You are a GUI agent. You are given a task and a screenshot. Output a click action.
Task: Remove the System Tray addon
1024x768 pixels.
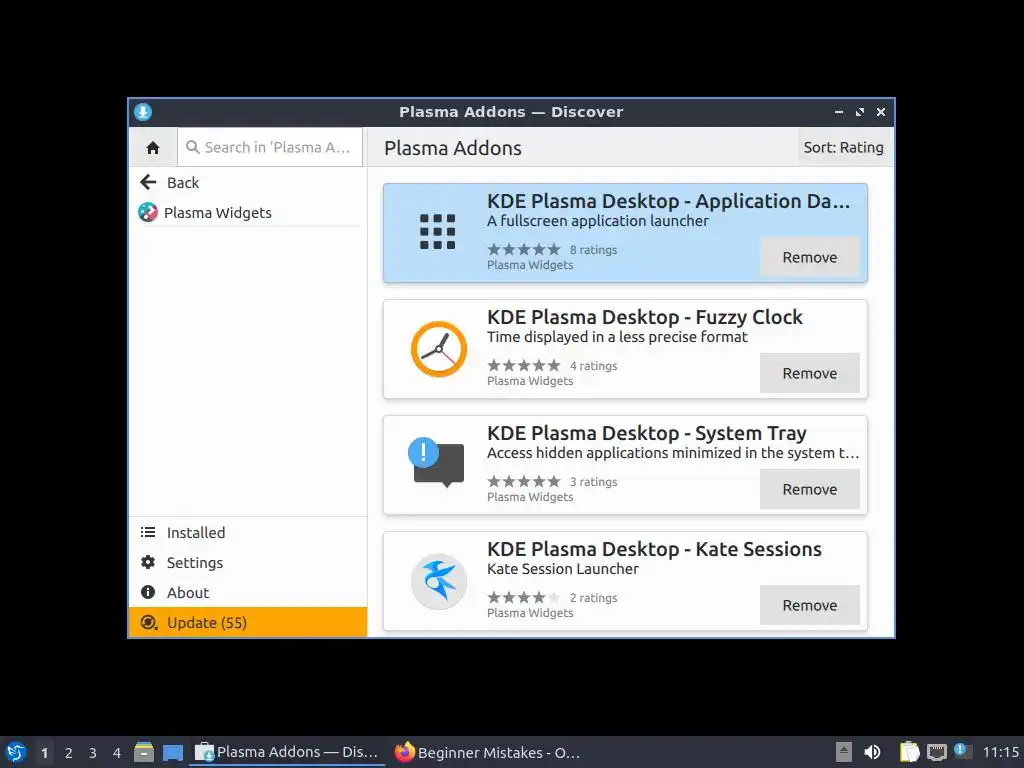[x=809, y=490]
